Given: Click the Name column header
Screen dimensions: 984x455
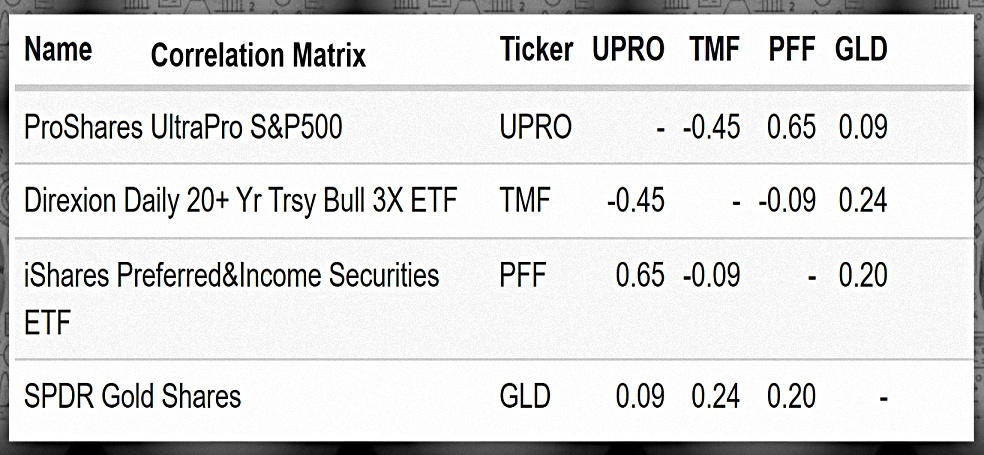Looking at the screenshot, I should click(x=58, y=48).
